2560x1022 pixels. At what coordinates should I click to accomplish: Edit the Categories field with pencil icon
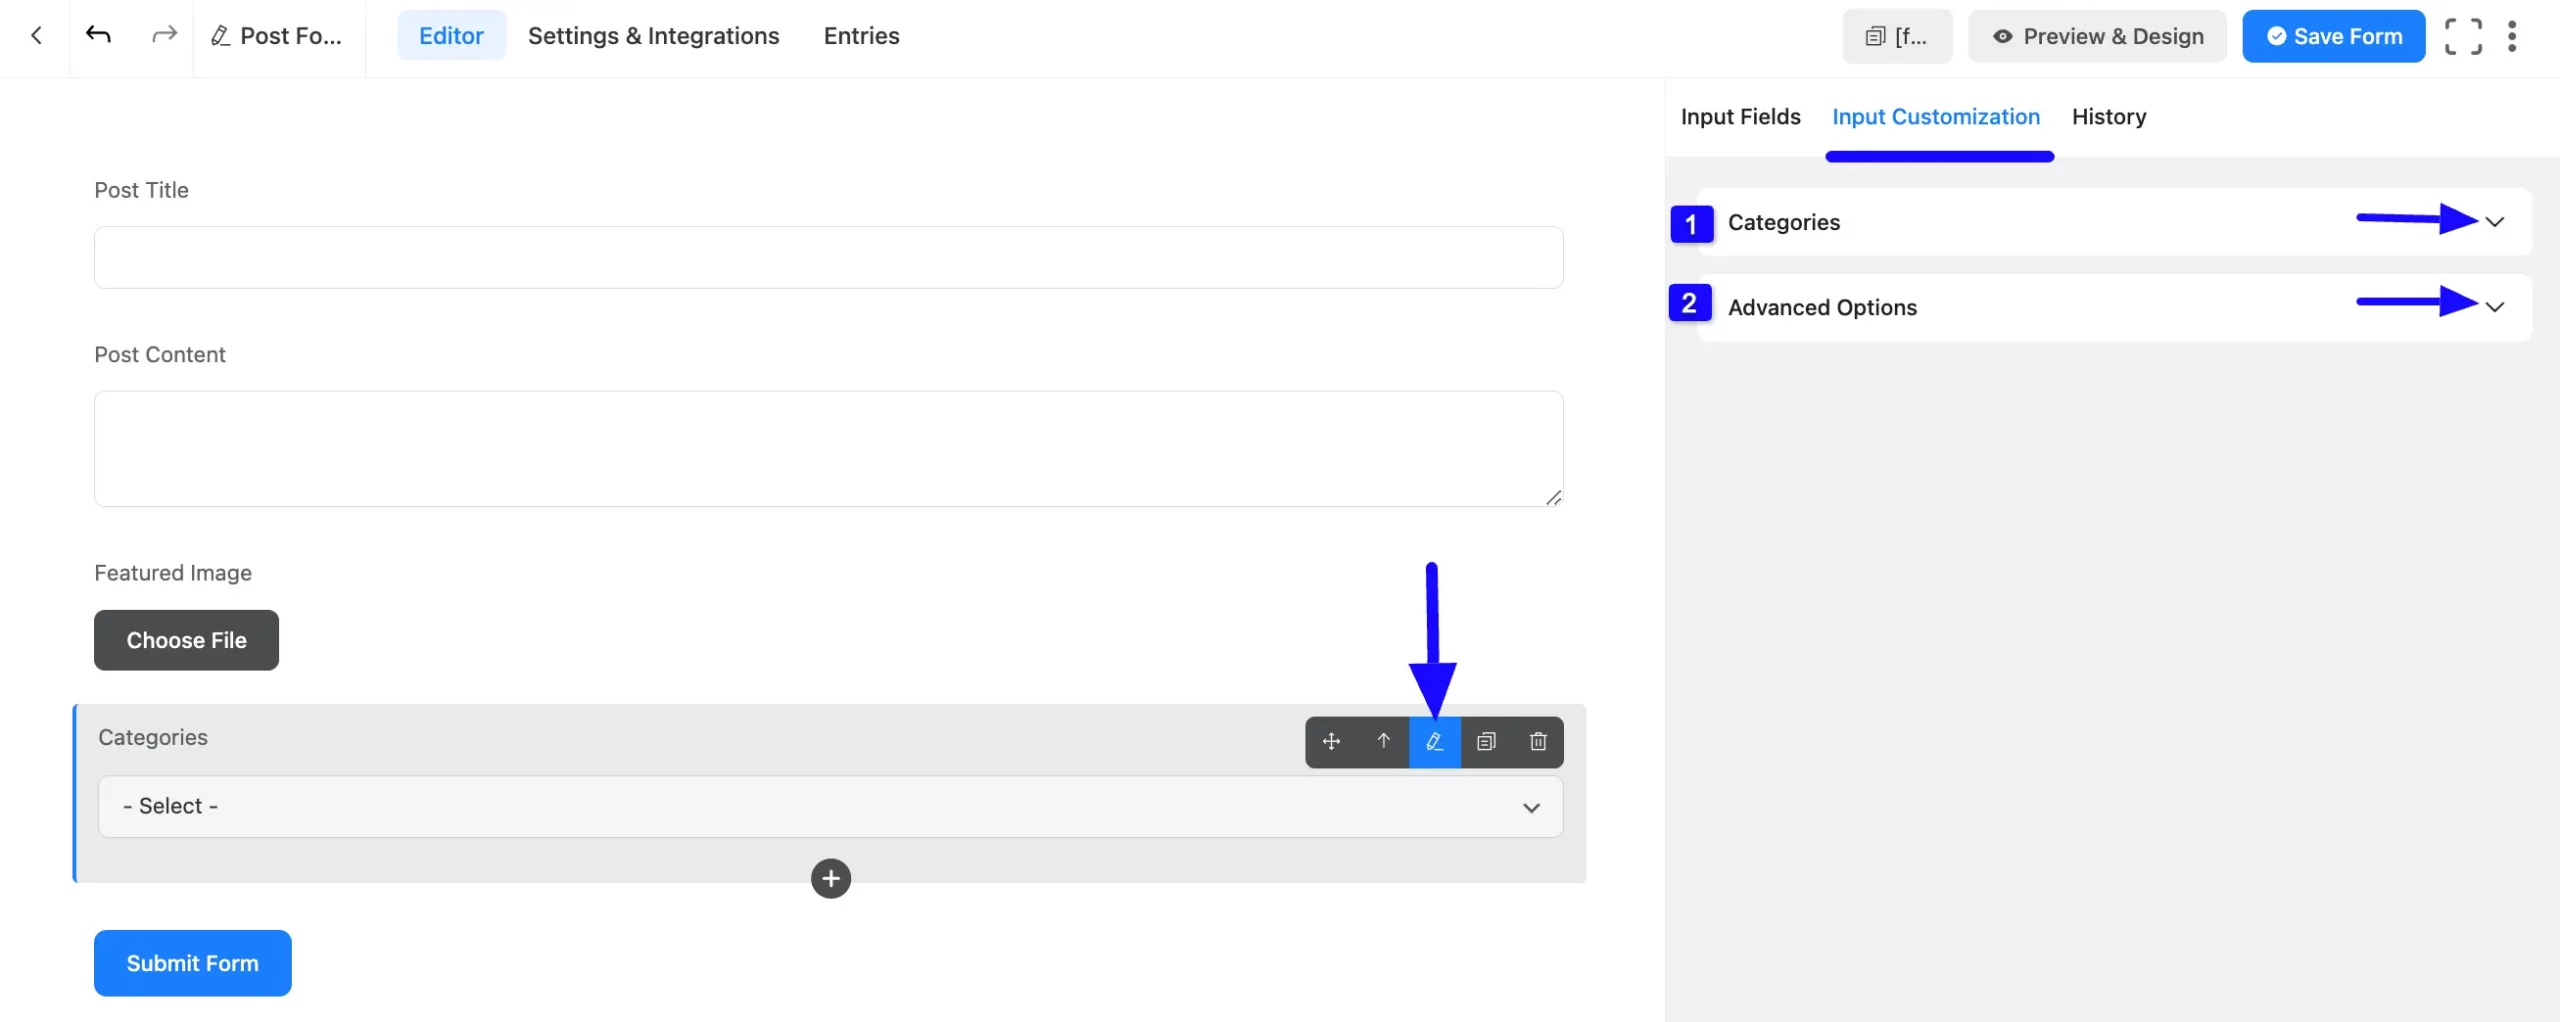click(1434, 742)
